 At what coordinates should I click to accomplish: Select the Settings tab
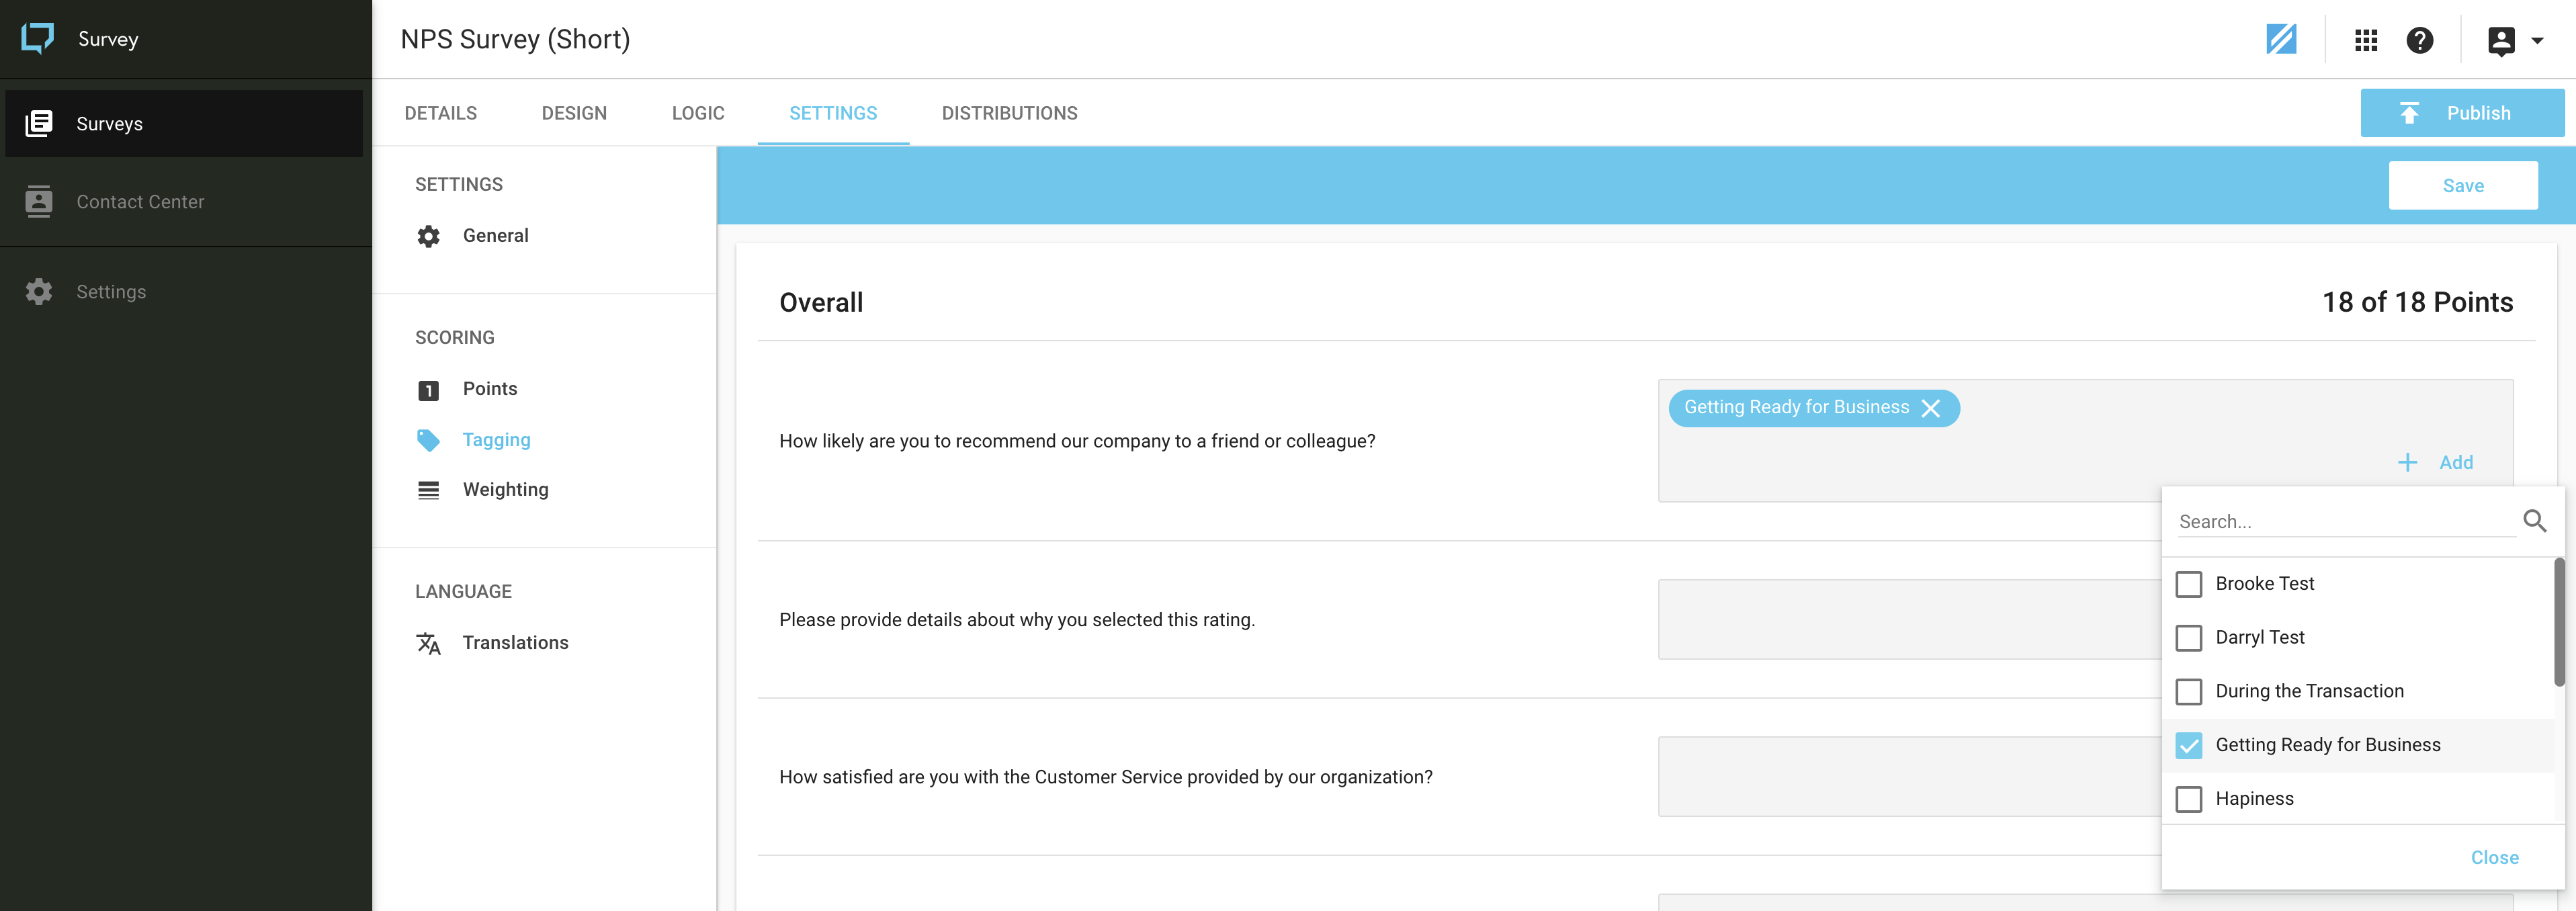coord(833,113)
